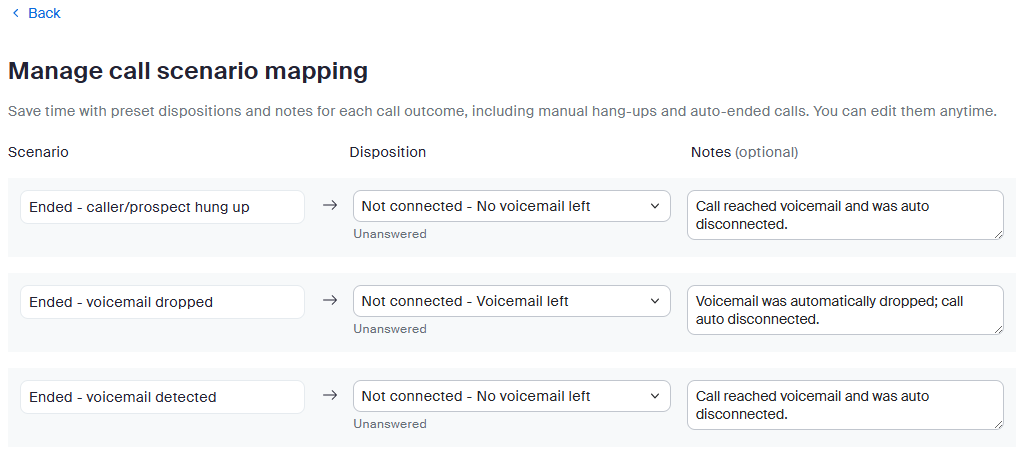Image resolution: width=1024 pixels, height=461 pixels.
Task: Click the left chevron icon beside Back
Action: [15, 13]
